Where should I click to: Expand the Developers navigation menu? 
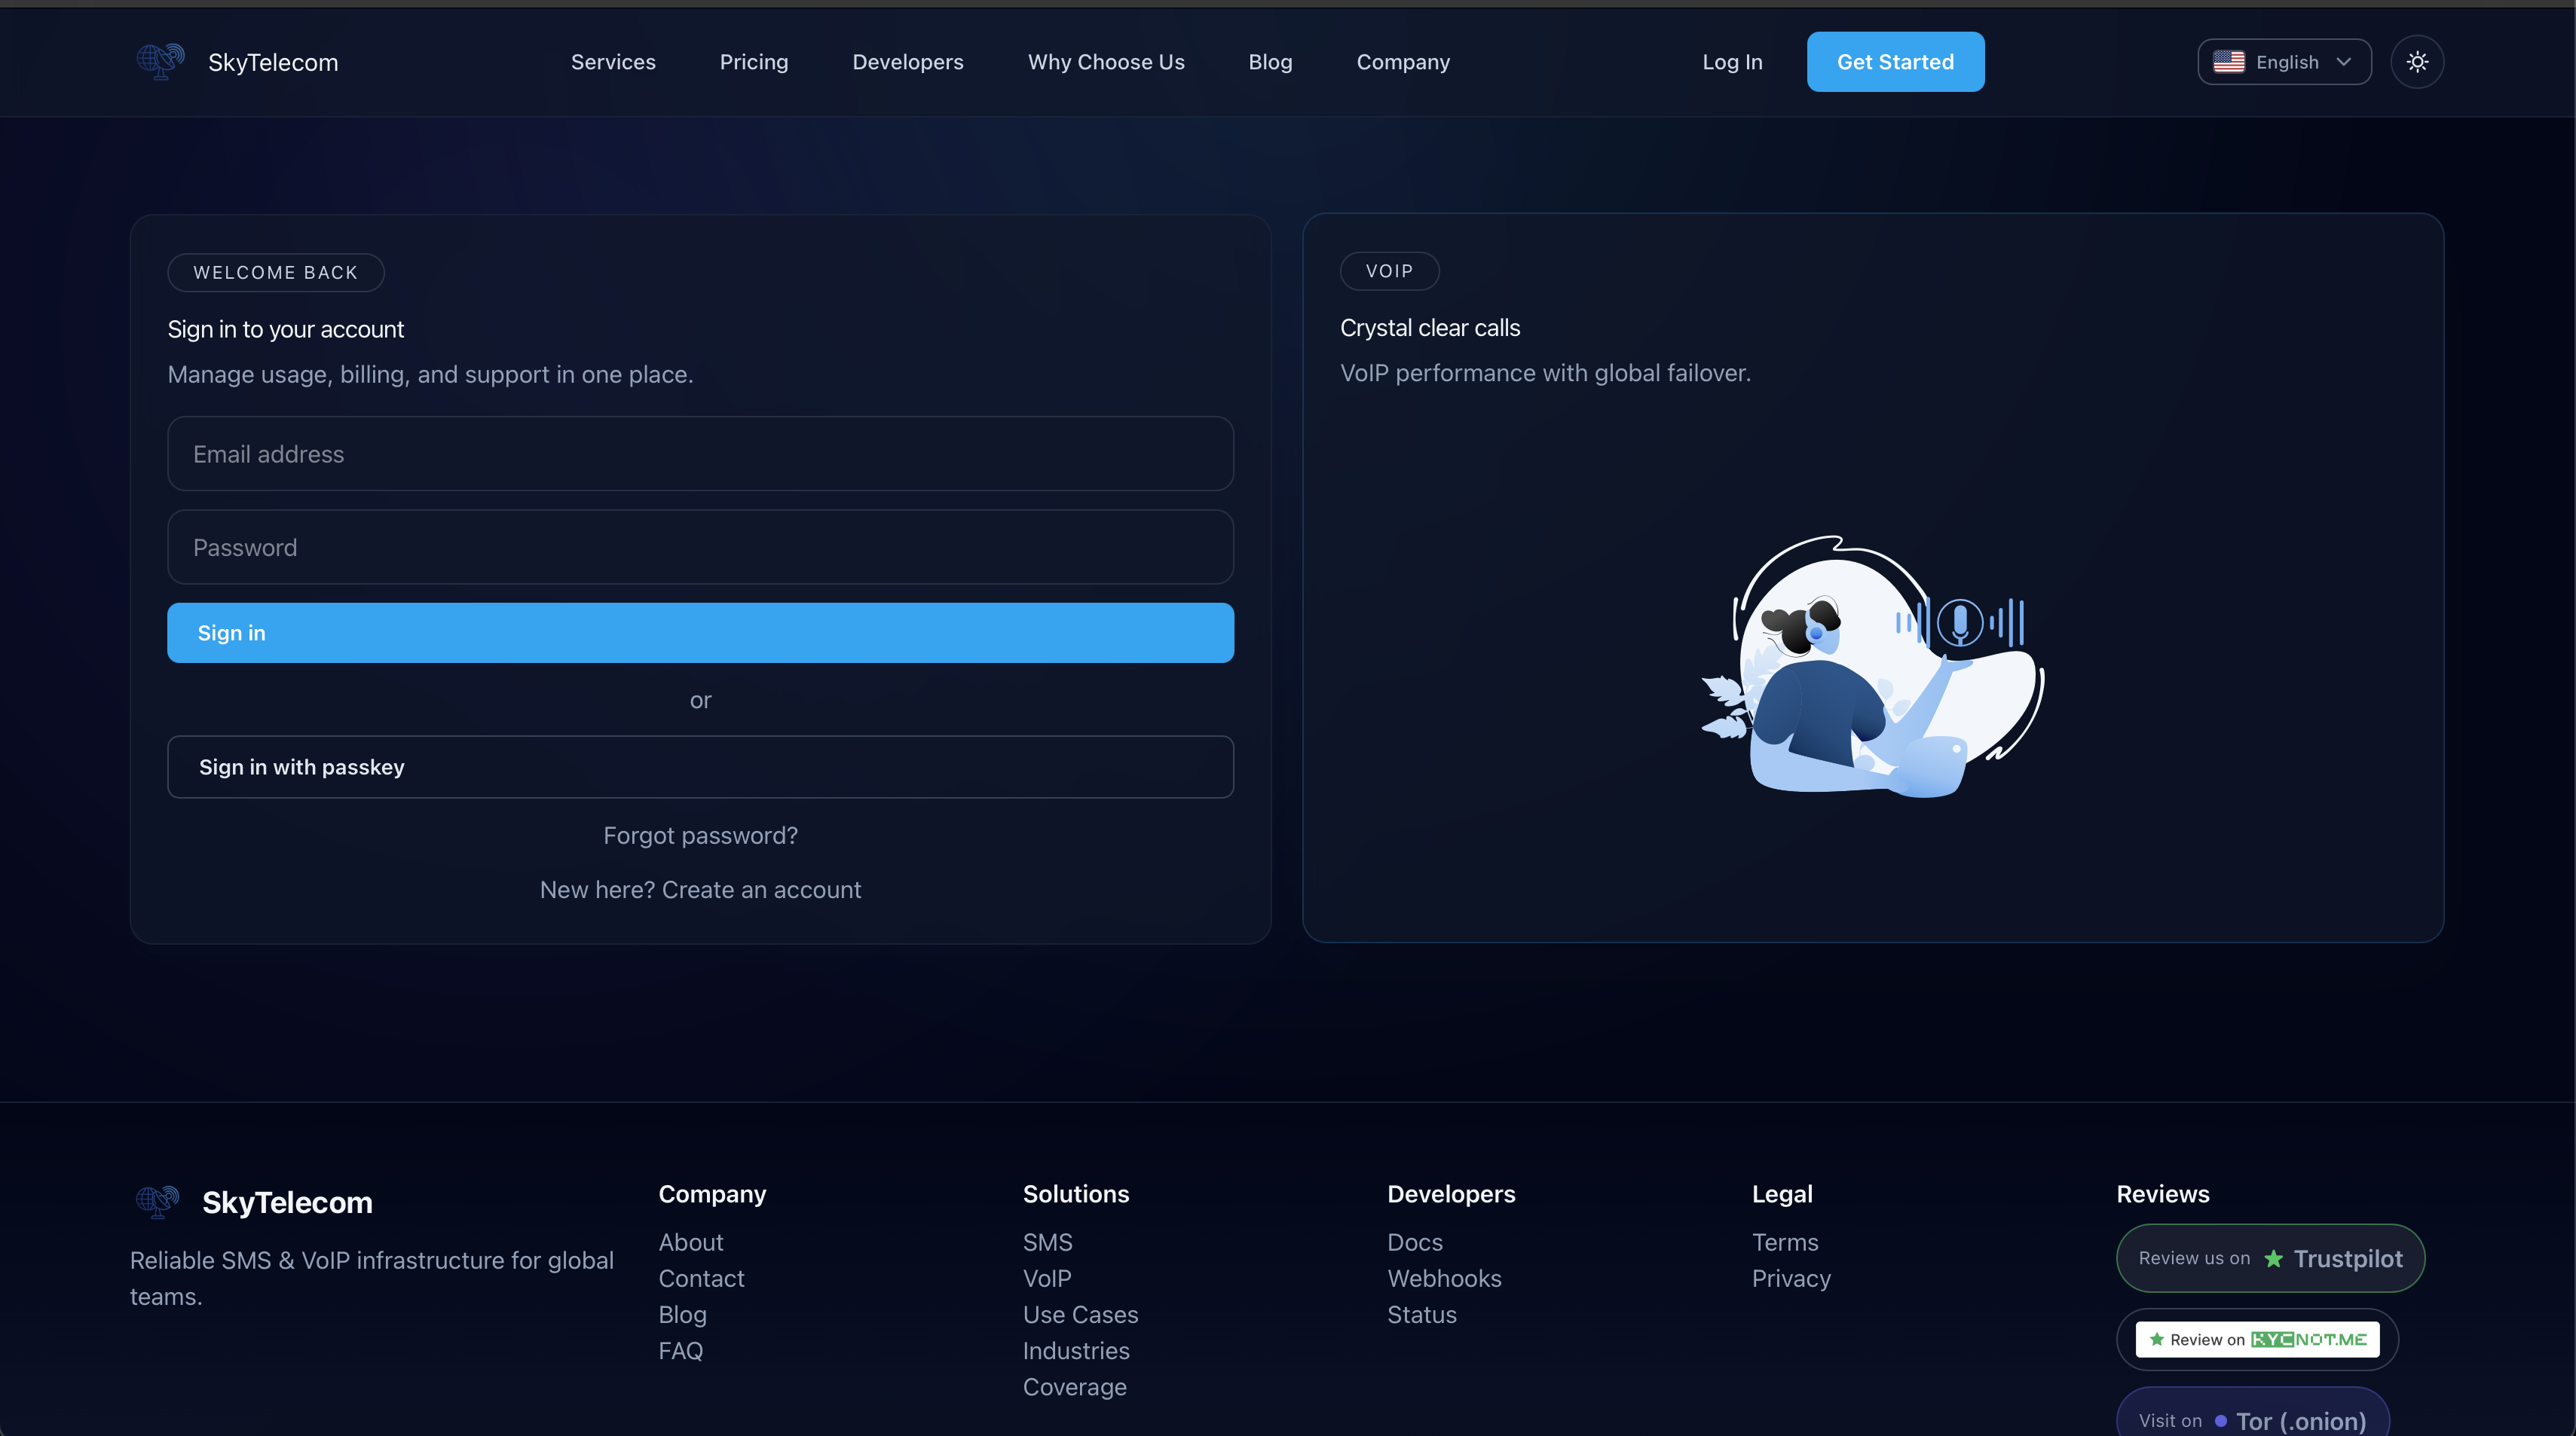click(x=908, y=61)
